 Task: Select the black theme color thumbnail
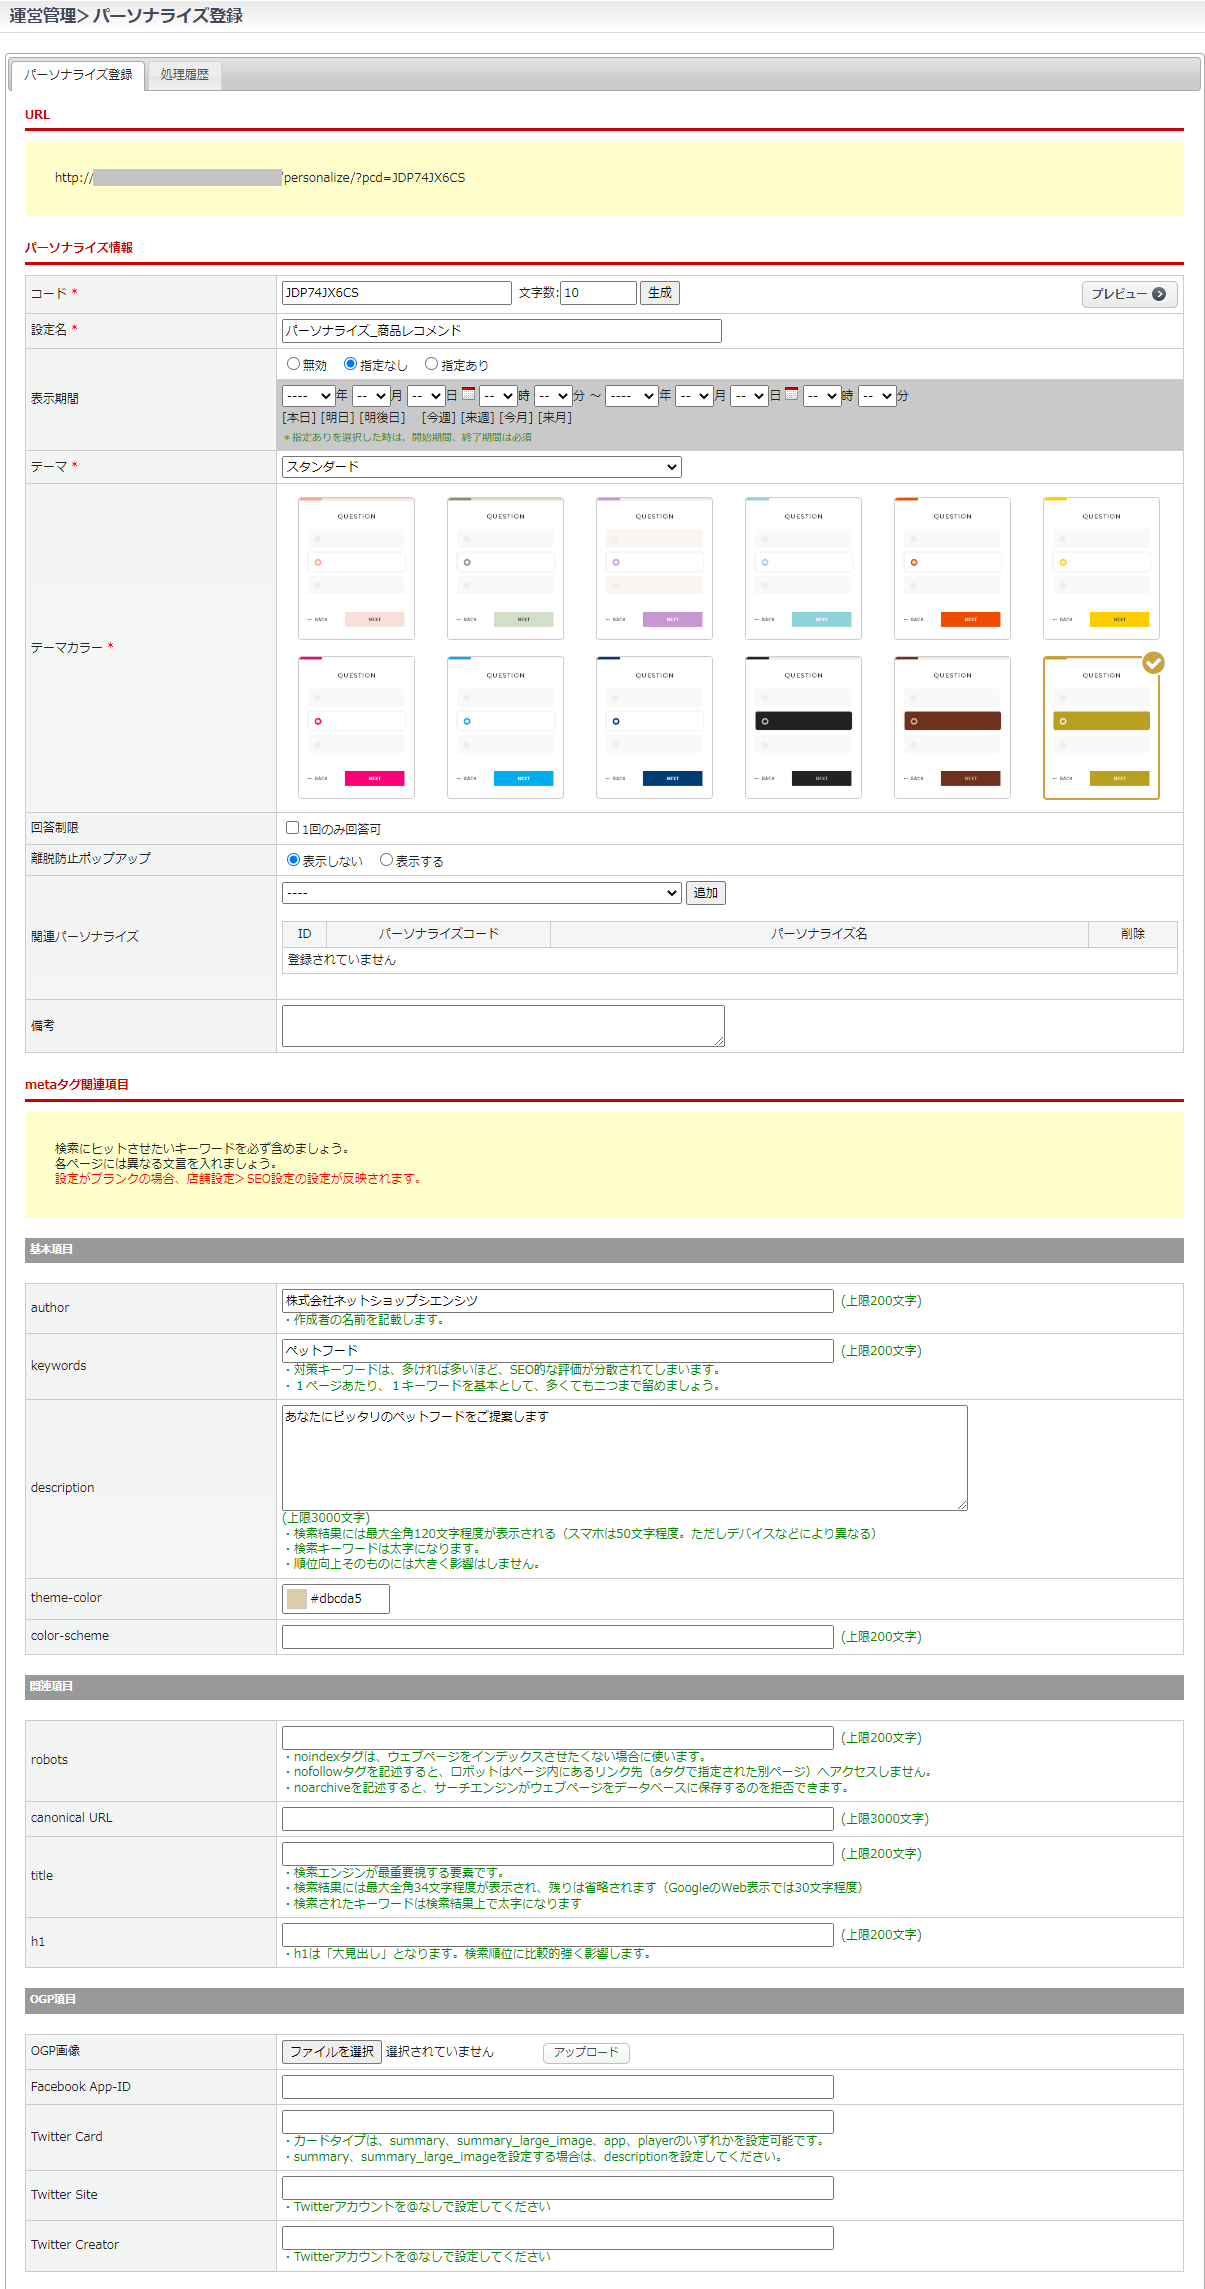click(x=803, y=727)
